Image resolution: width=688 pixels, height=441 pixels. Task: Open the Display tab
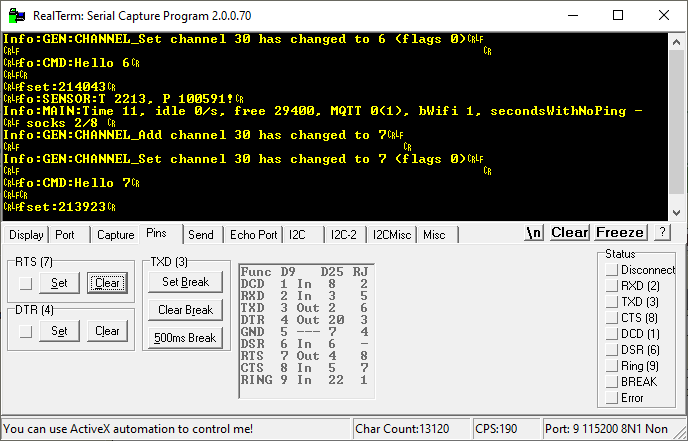[x=26, y=235]
